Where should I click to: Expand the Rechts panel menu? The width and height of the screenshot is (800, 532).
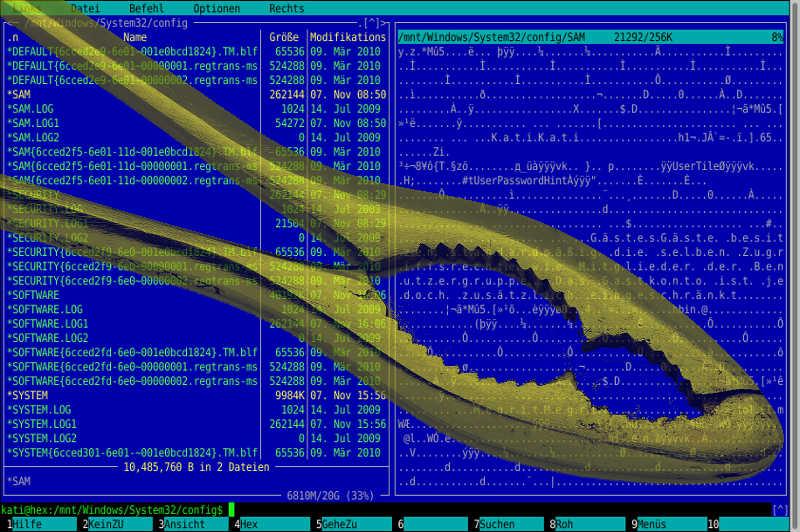pos(287,8)
